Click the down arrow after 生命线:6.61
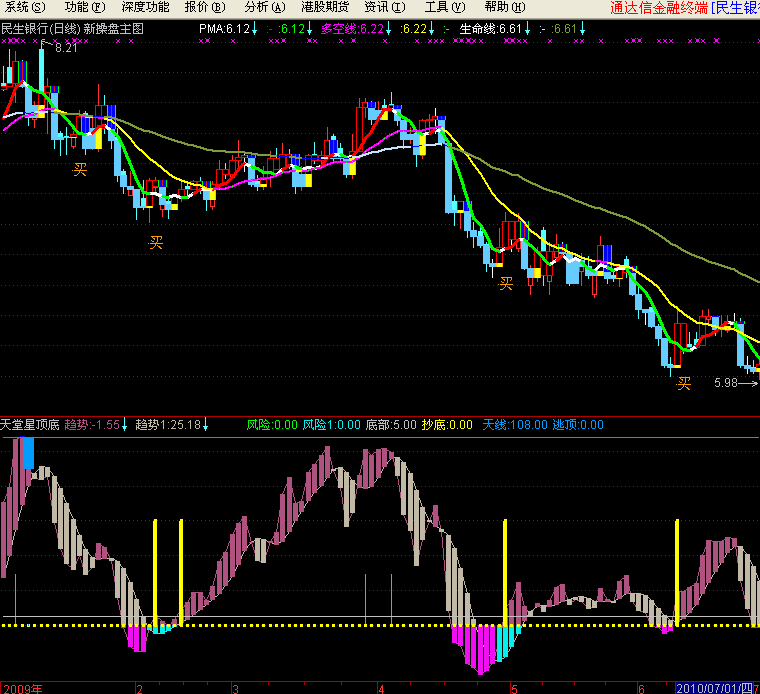760x694 pixels. 529,29
